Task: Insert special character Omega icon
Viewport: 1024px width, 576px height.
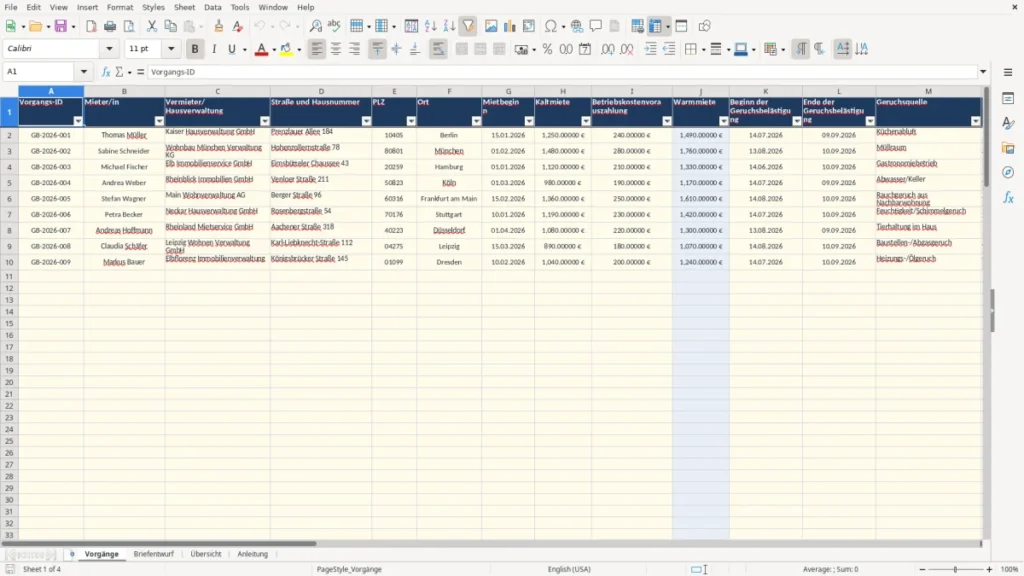Action: click(551, 26)
